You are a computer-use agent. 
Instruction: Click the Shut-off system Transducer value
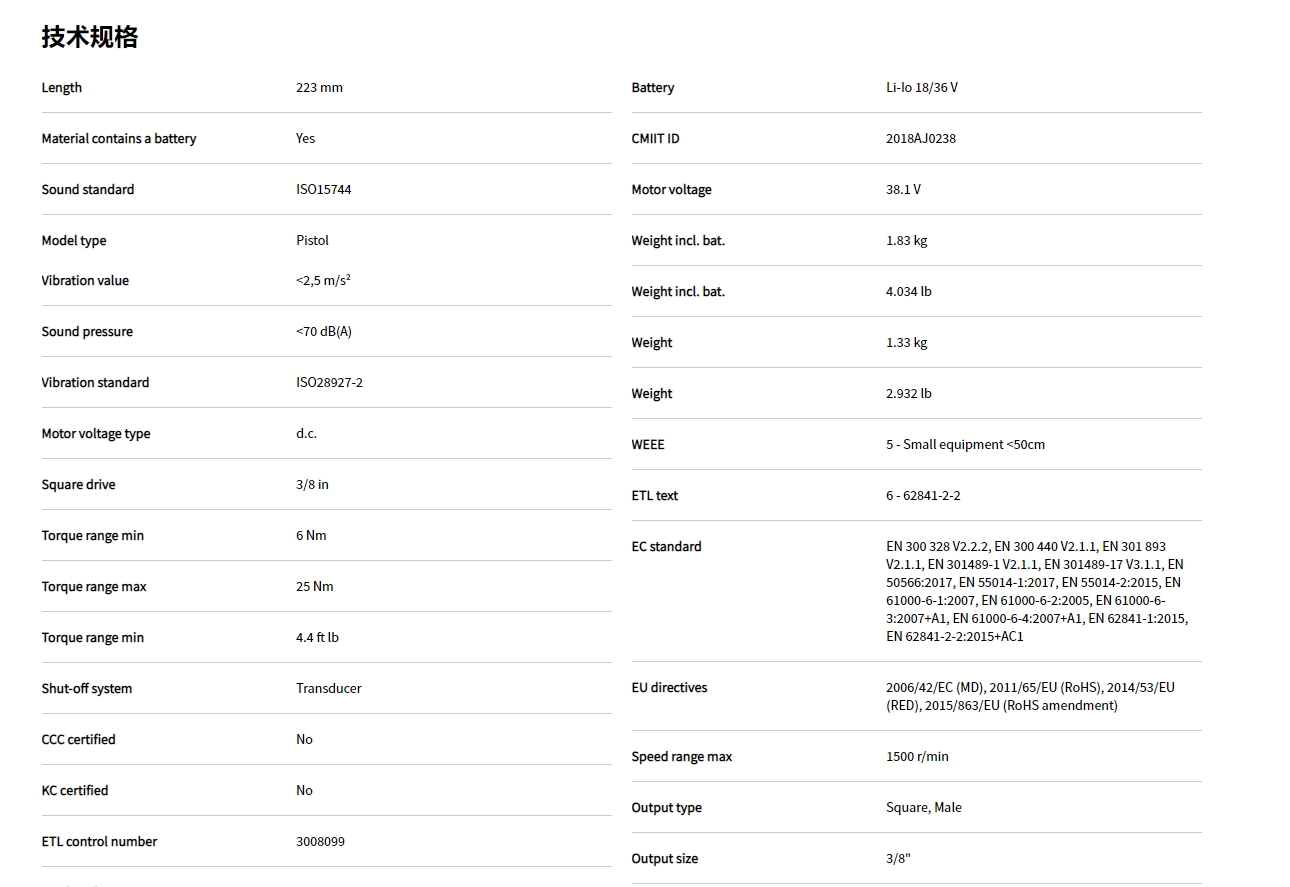click(328, 689)
